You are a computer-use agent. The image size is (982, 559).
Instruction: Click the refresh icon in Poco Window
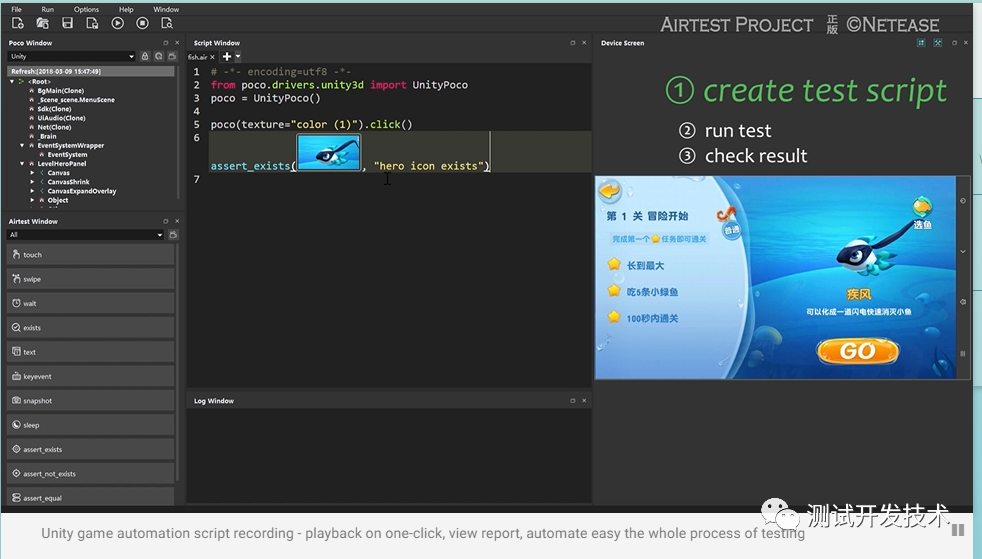coord(159,56)
